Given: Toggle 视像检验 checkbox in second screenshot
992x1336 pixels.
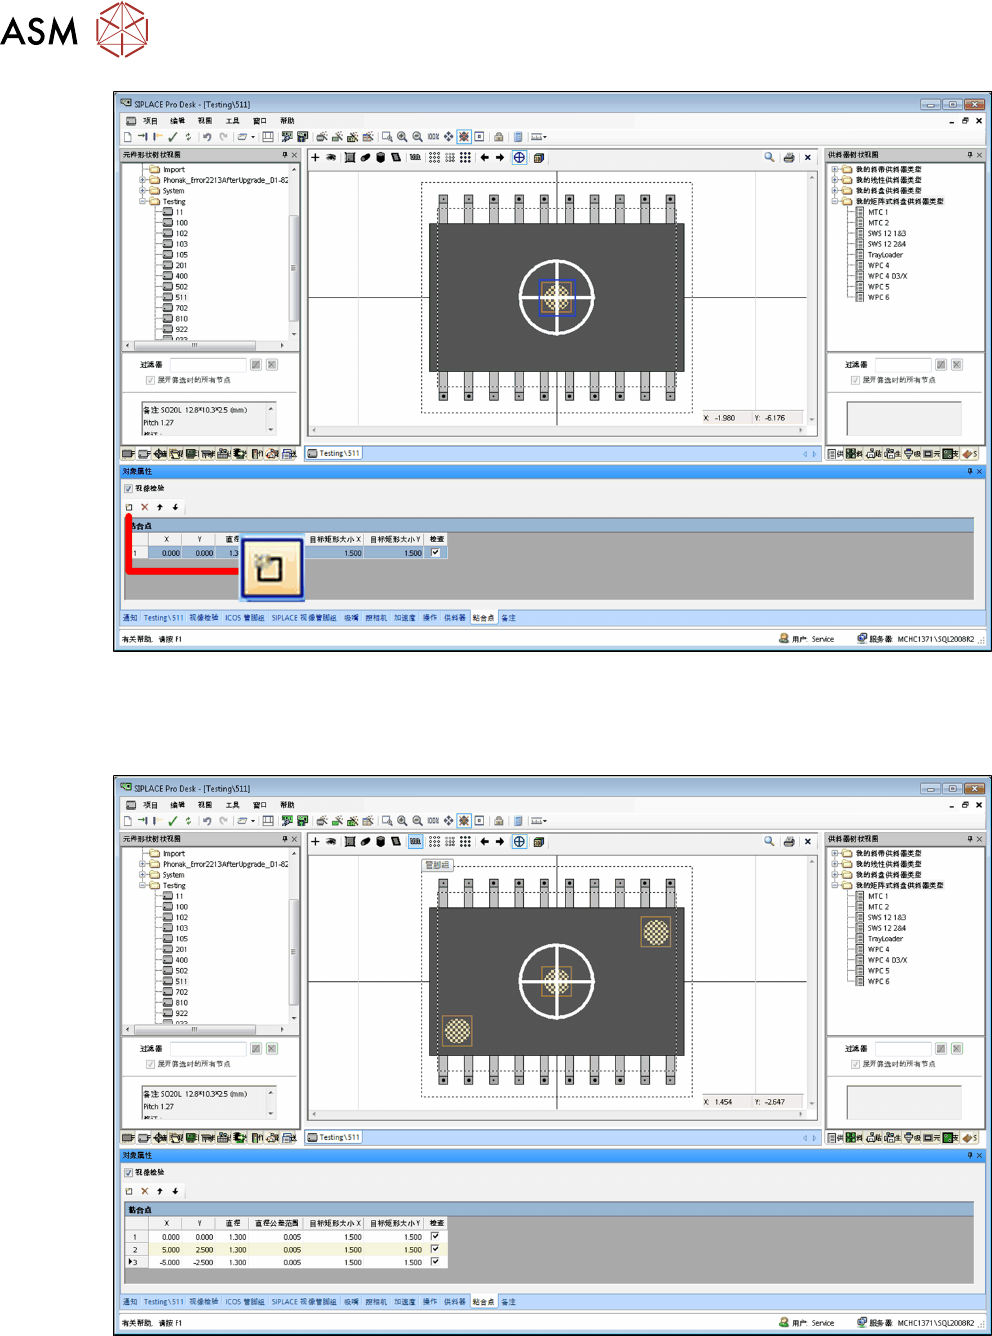Looking at the screenshot, I should tap(128, 1173).
